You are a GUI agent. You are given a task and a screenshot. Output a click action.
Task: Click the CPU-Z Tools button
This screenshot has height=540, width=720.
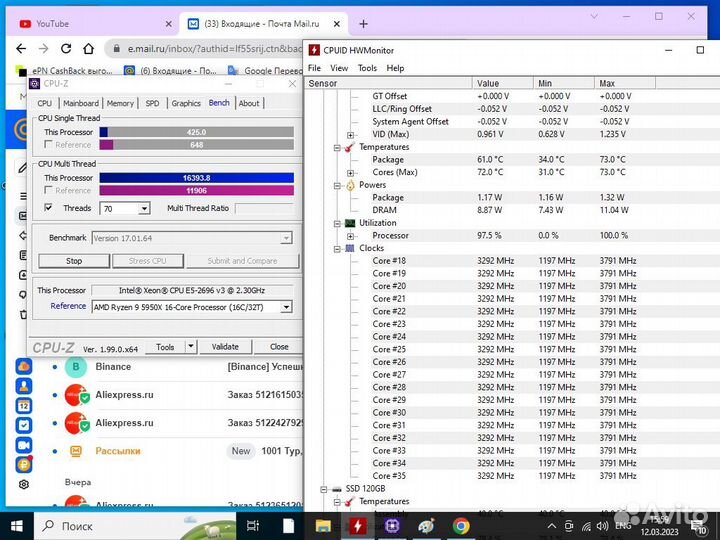[165, 347]
